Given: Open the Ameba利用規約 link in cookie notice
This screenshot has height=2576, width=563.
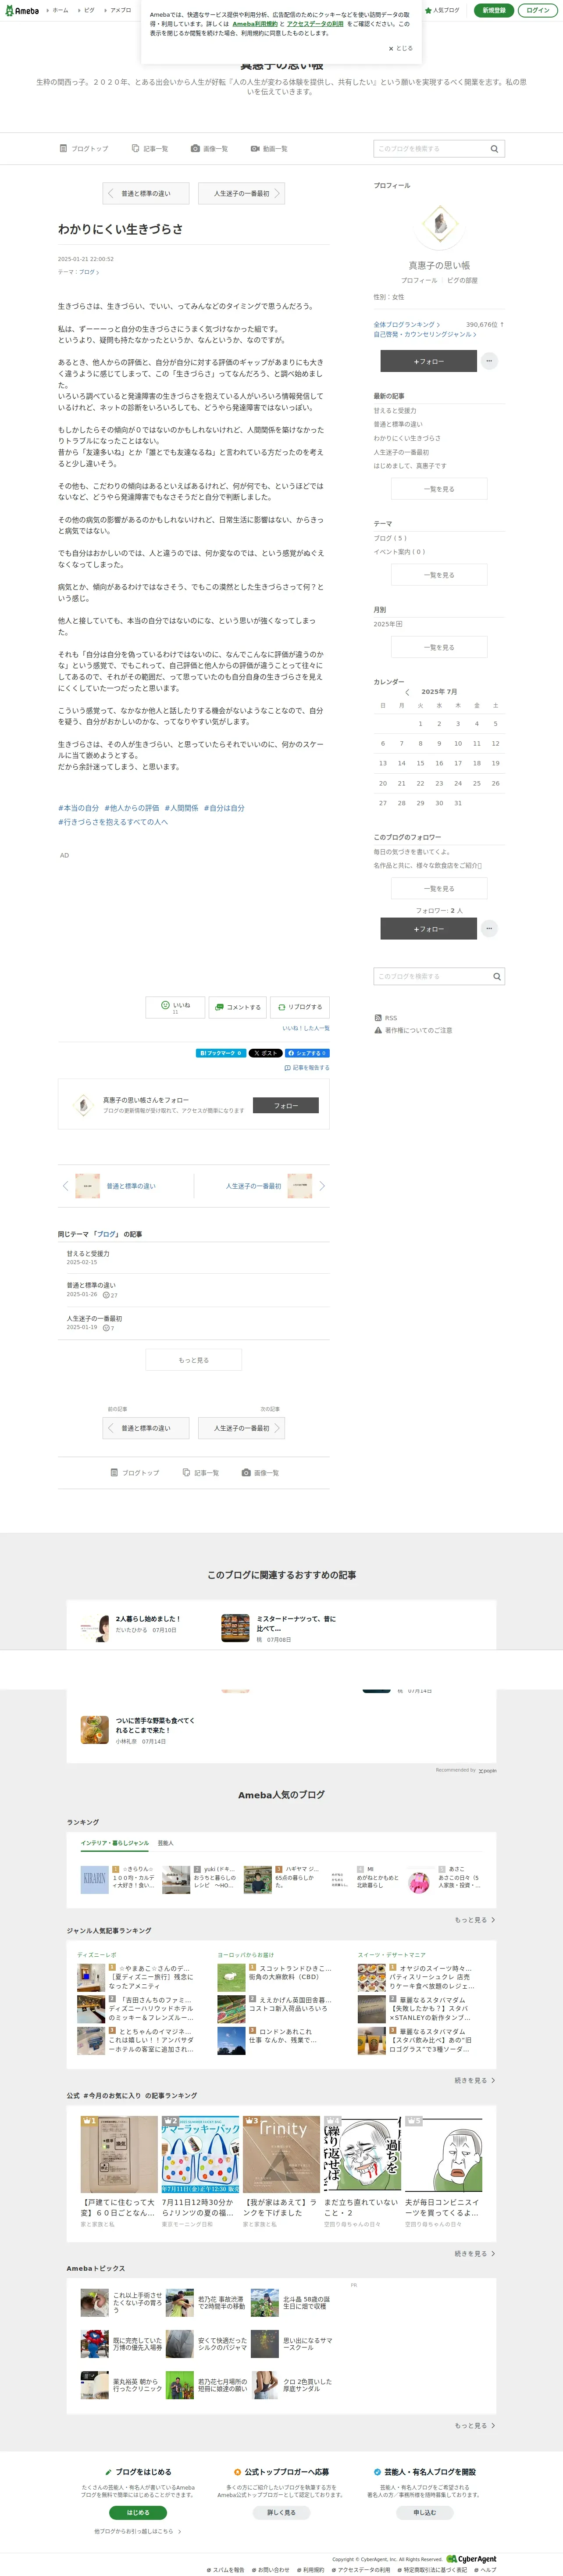Looking at the screenshot, I should 255,24.
